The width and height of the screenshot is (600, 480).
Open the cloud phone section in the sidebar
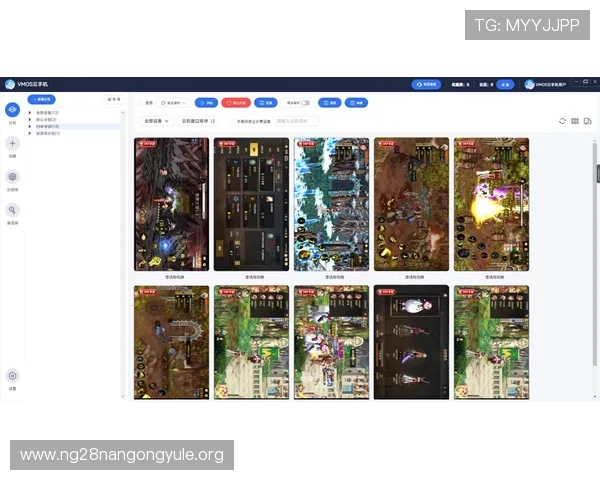coord(12,109)
